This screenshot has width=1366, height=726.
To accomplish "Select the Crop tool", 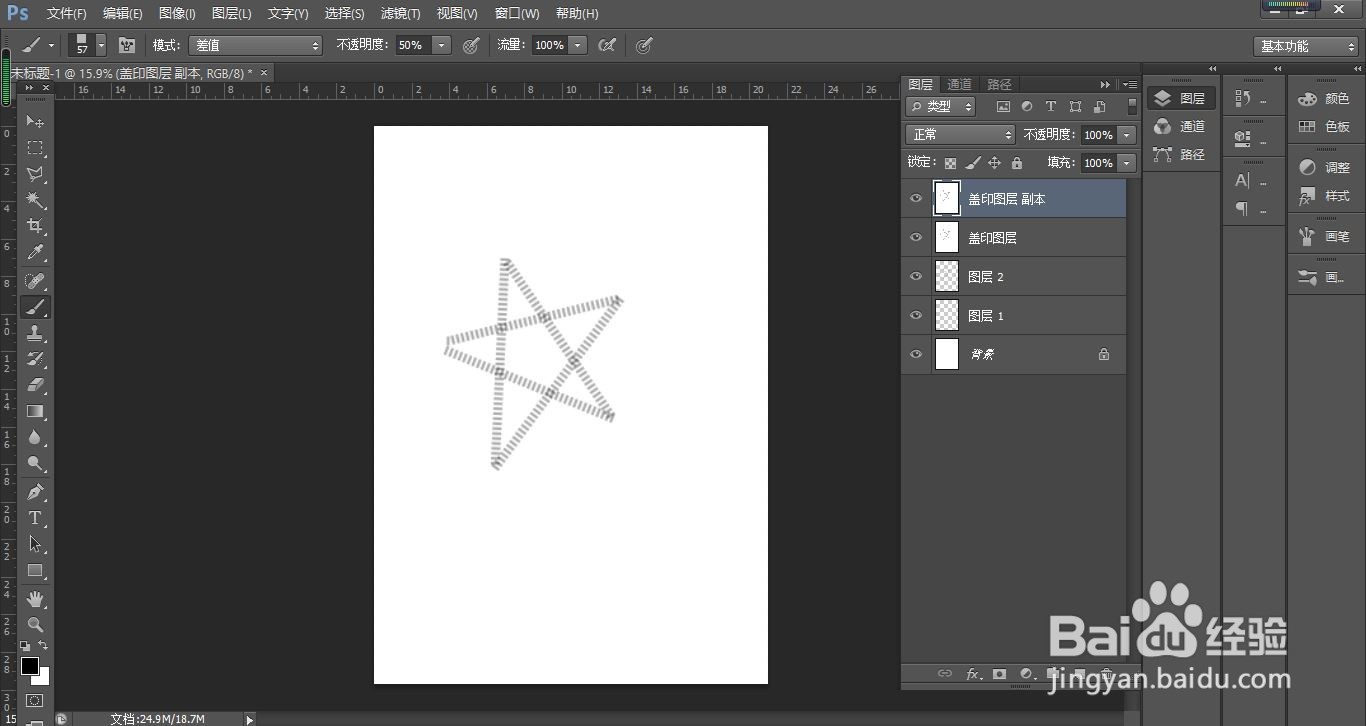I will tap(35, 225).
